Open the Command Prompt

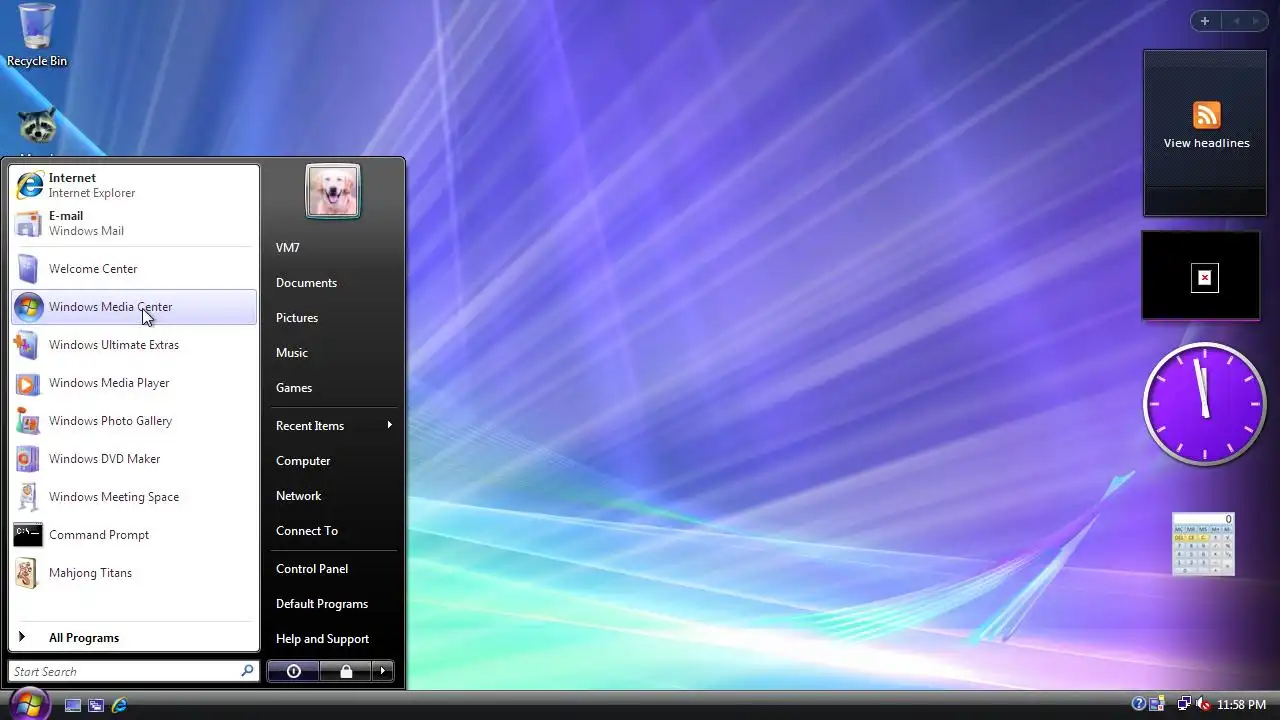coord(133,535)
